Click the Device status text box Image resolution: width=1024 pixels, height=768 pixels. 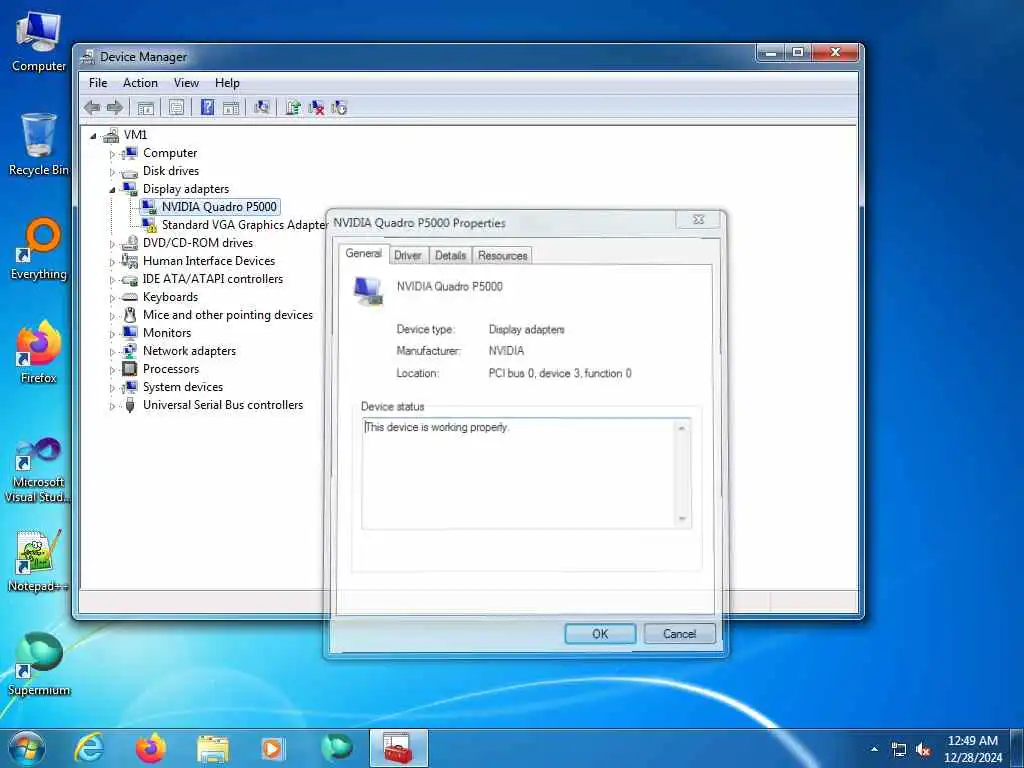pos(520,473)
